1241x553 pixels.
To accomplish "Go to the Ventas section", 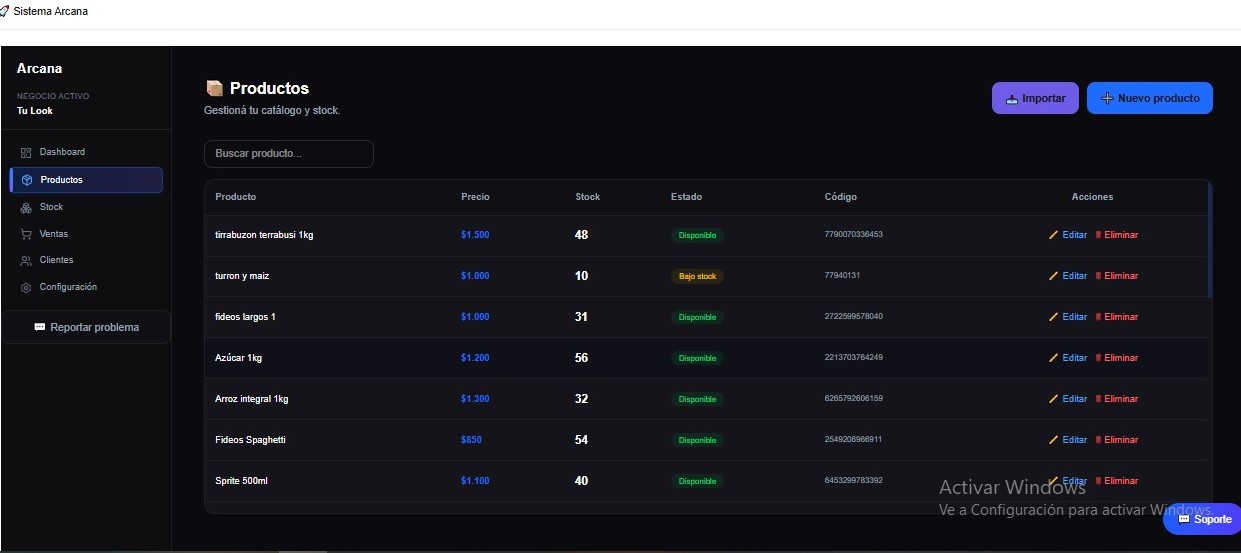I will (x=54, y=234).
